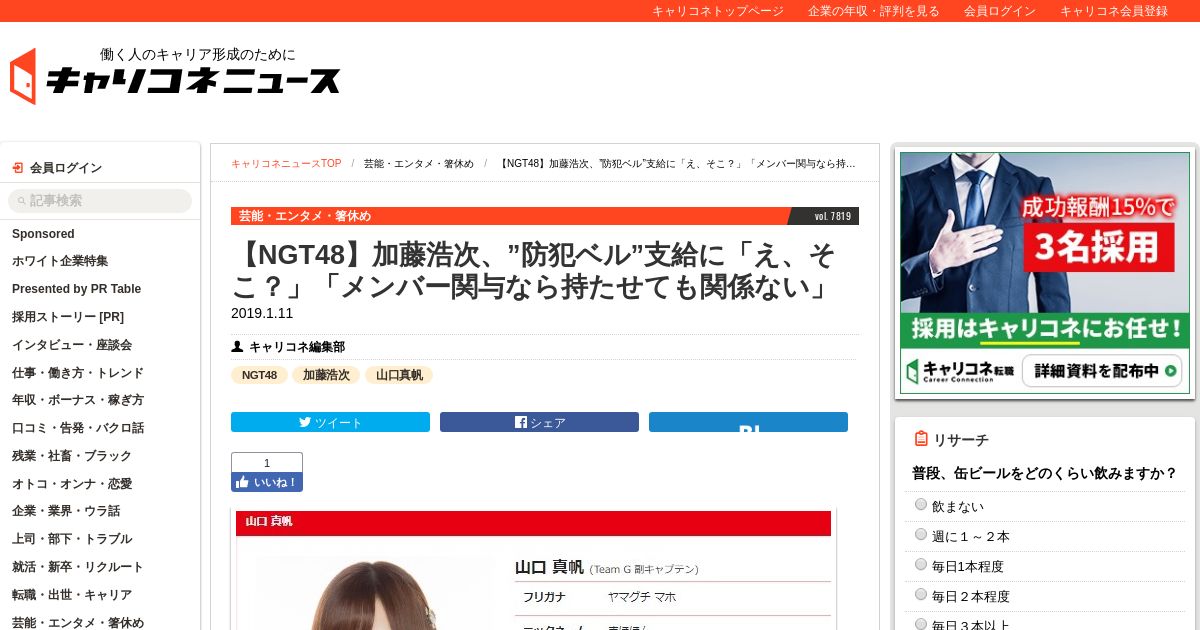Image resolution: width=1200 pixels, height=630 pixels.
Task: Click the author person icon
Action: (237, 347)
